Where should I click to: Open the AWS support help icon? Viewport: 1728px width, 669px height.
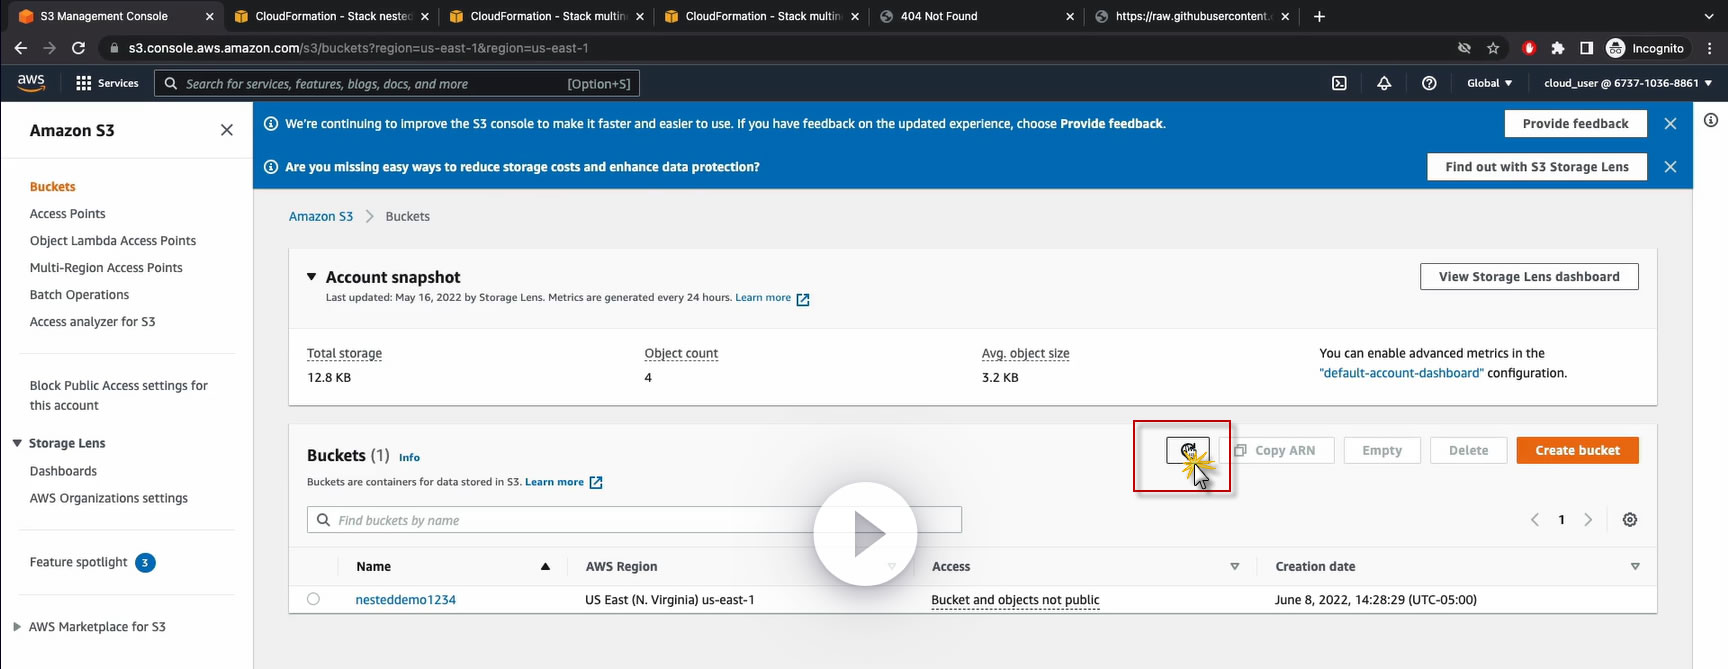coord(1429,83)
